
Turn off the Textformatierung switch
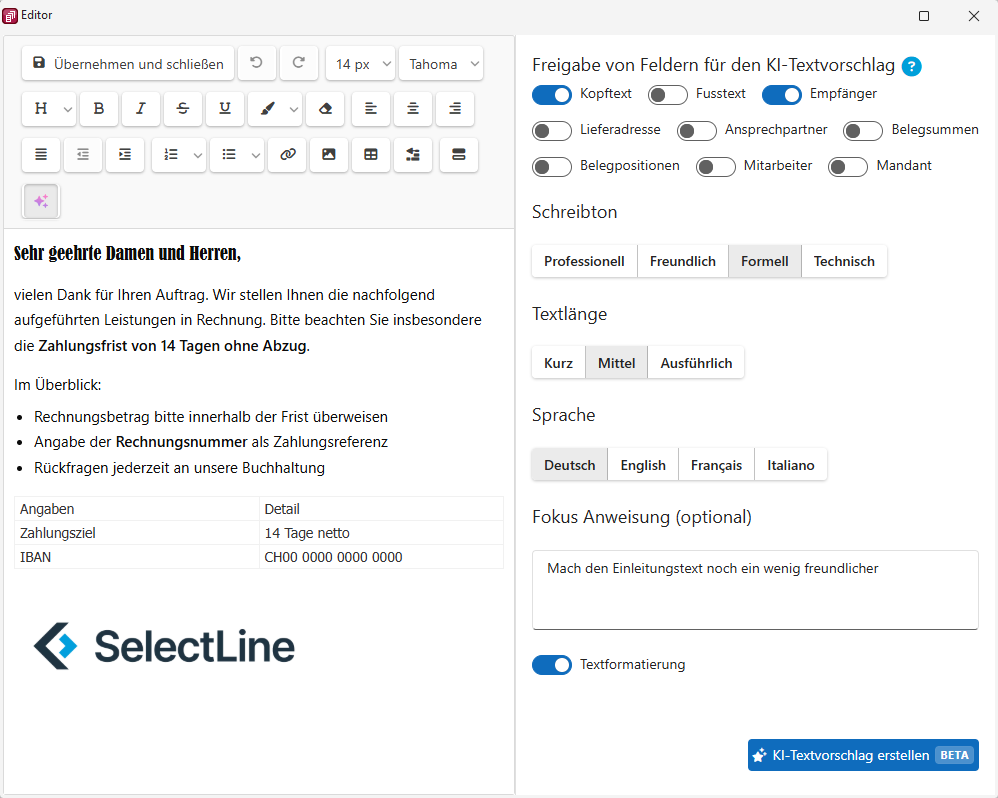point(552,665)
